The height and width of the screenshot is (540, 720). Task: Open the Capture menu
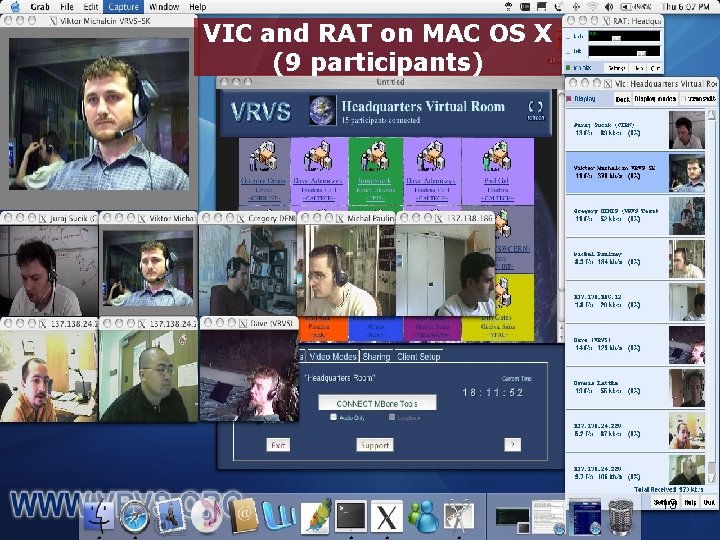tap(123, 6)
